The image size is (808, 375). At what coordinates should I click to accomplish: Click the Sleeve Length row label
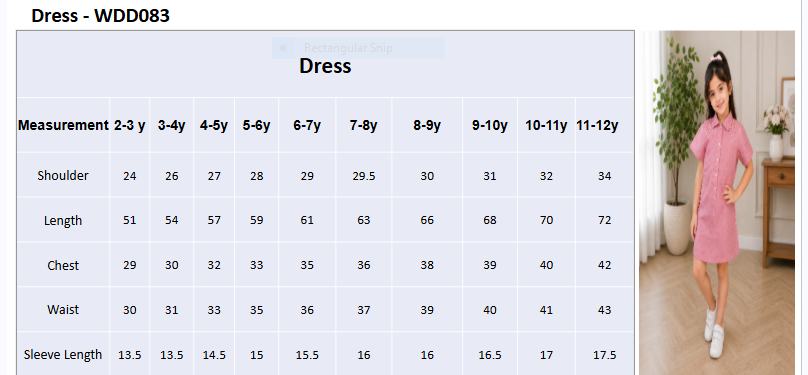(63, 354)
